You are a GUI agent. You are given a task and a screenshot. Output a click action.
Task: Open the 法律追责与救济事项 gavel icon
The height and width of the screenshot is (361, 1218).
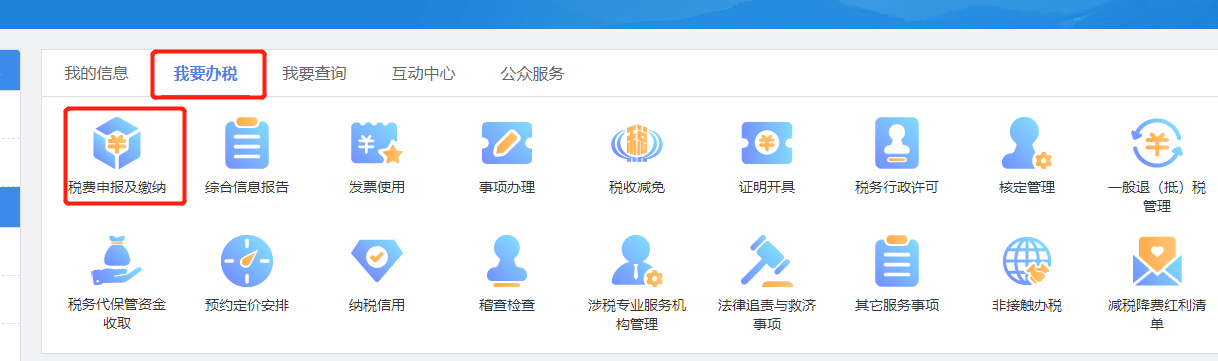[x=767, y=261]
